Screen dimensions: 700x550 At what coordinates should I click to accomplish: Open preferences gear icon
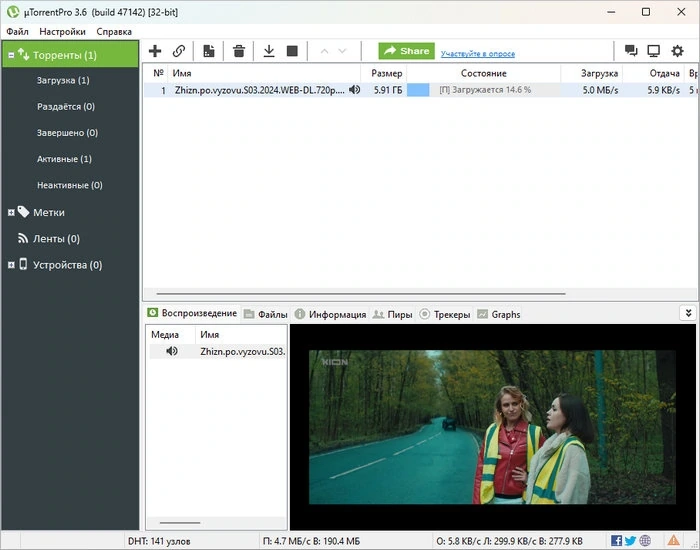click(677, 51)
